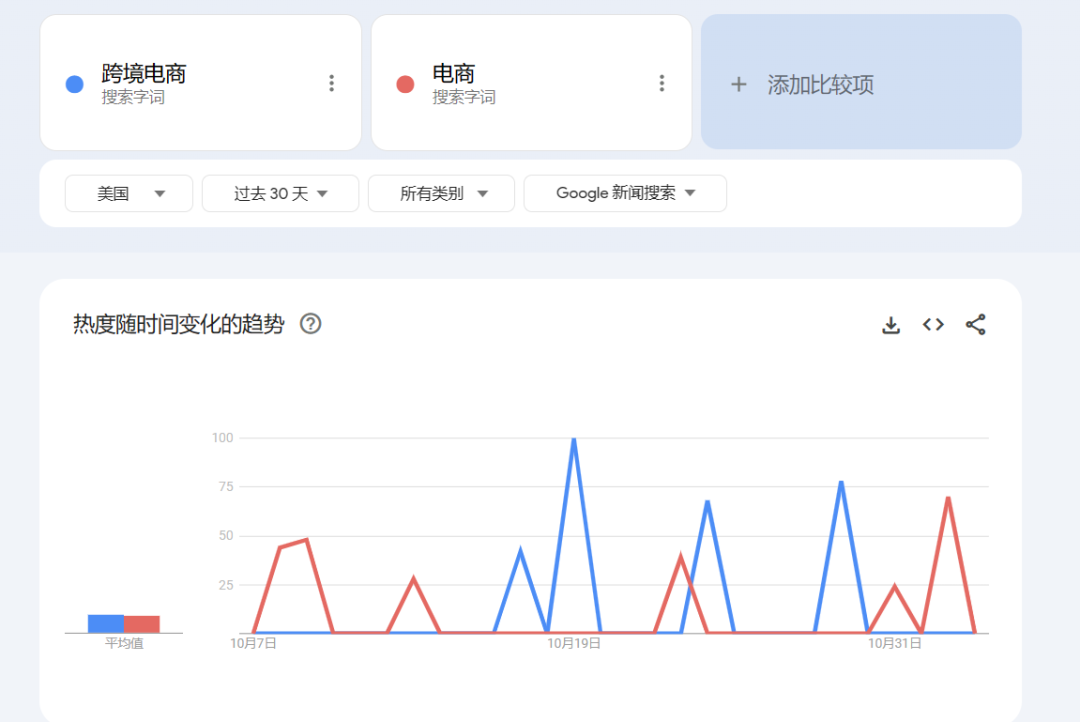Click the plus icon in 添加比较项
This screenshot has height=722, width=1080.
pyautogui.click(x=738, y=84)
